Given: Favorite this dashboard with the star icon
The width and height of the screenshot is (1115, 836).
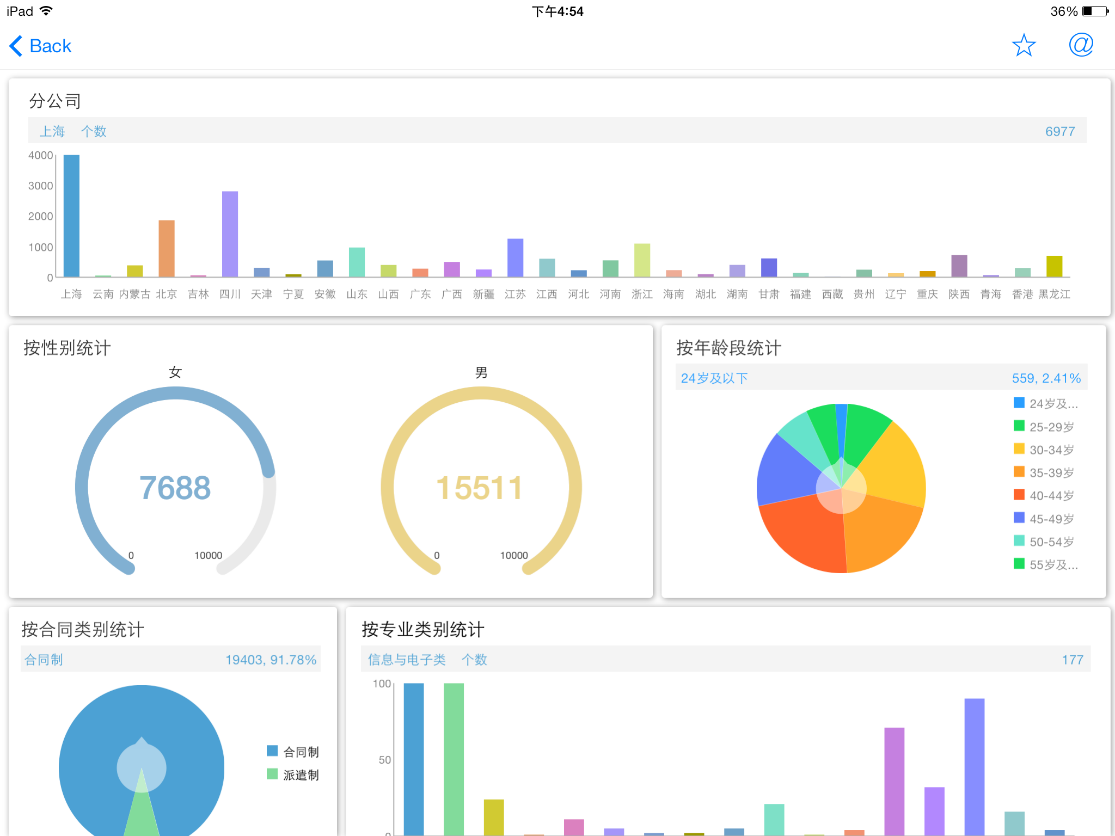Looking at the screenshot, I should (x=1024, y=45).
